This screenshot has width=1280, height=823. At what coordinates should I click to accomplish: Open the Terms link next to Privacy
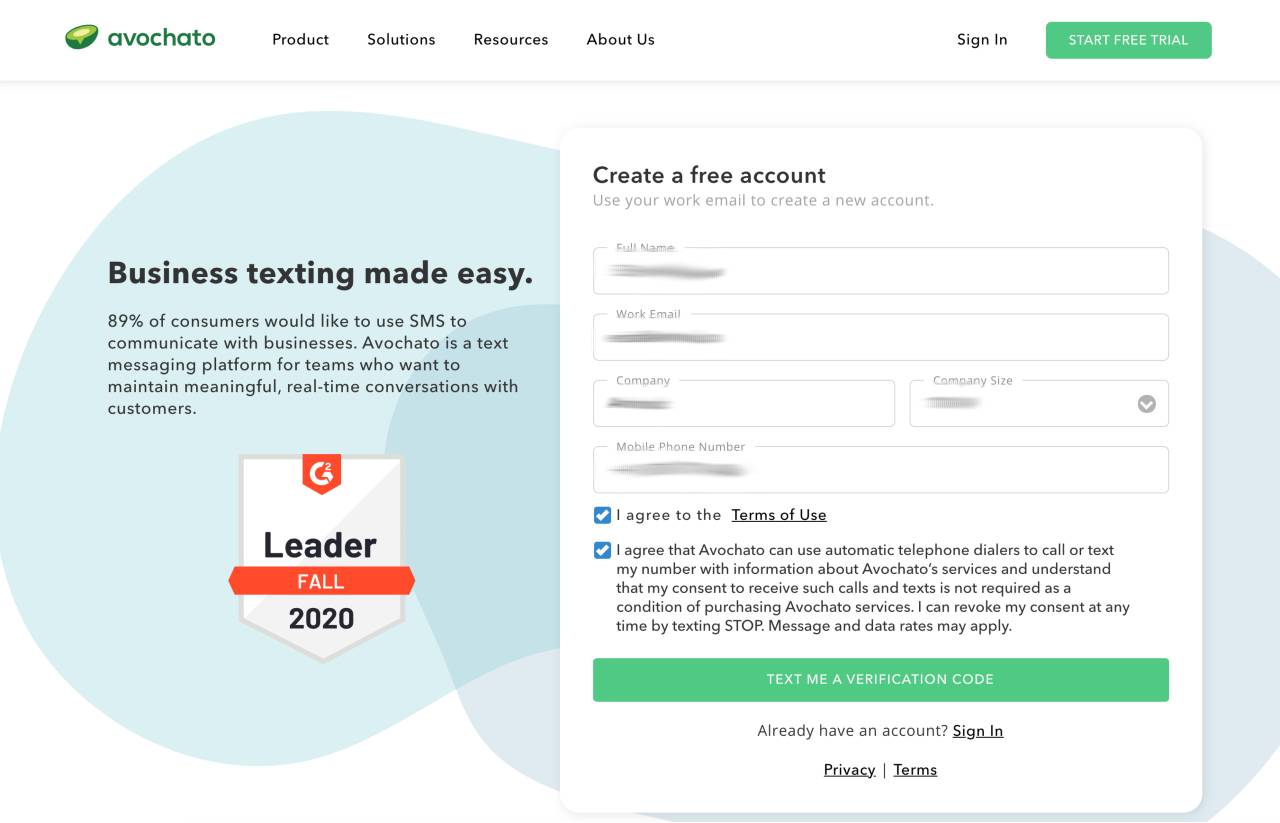[x=915, y=770]
